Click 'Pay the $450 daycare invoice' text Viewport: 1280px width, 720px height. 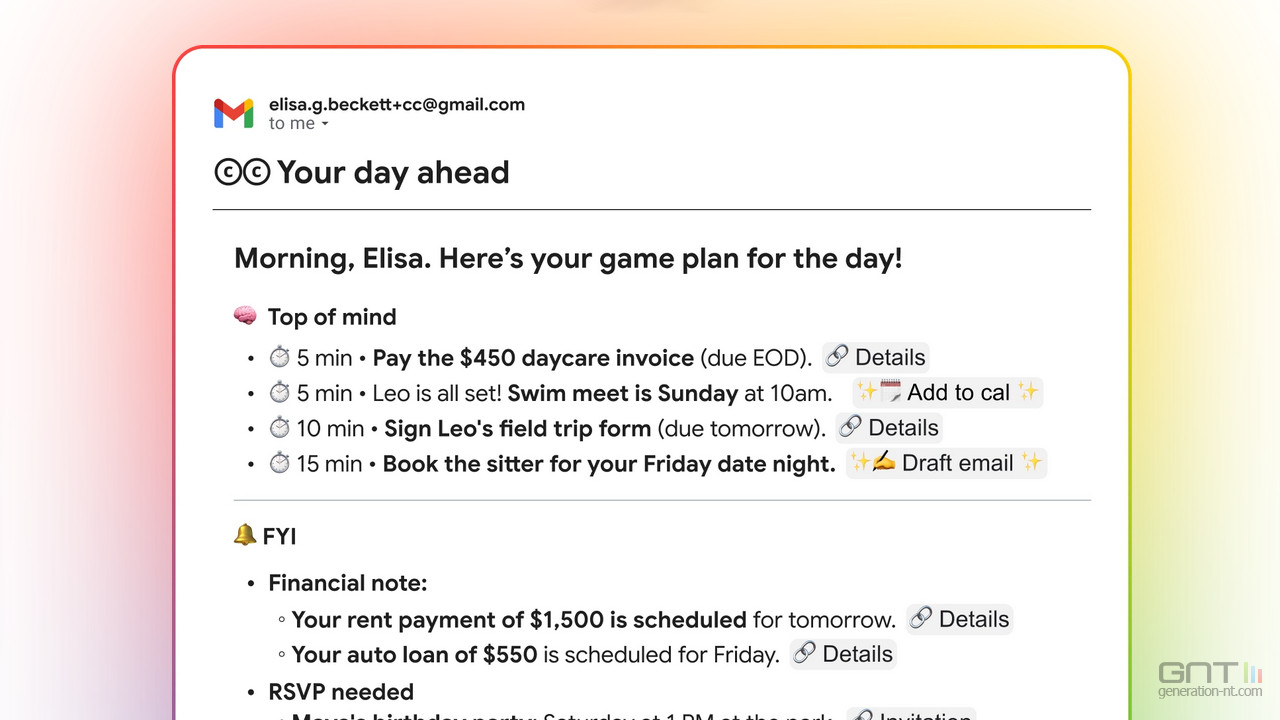pyautogui.click(x=533, y=358)
